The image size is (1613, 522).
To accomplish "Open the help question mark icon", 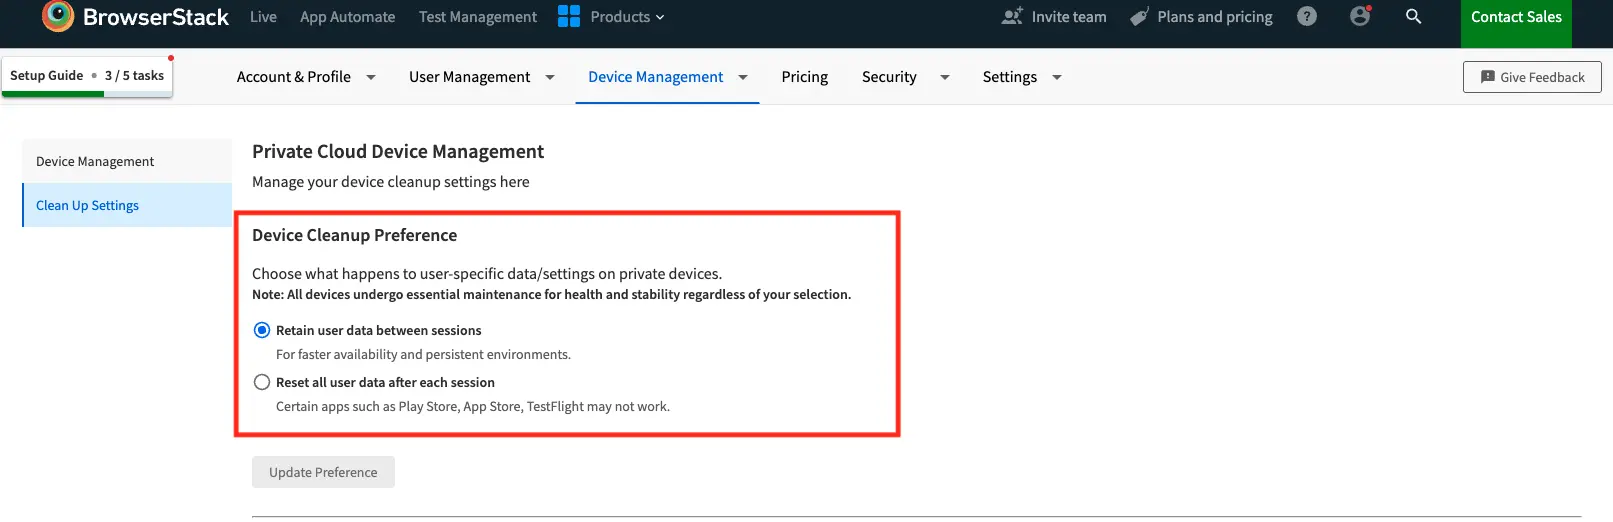I will (x=1306, y=17).
